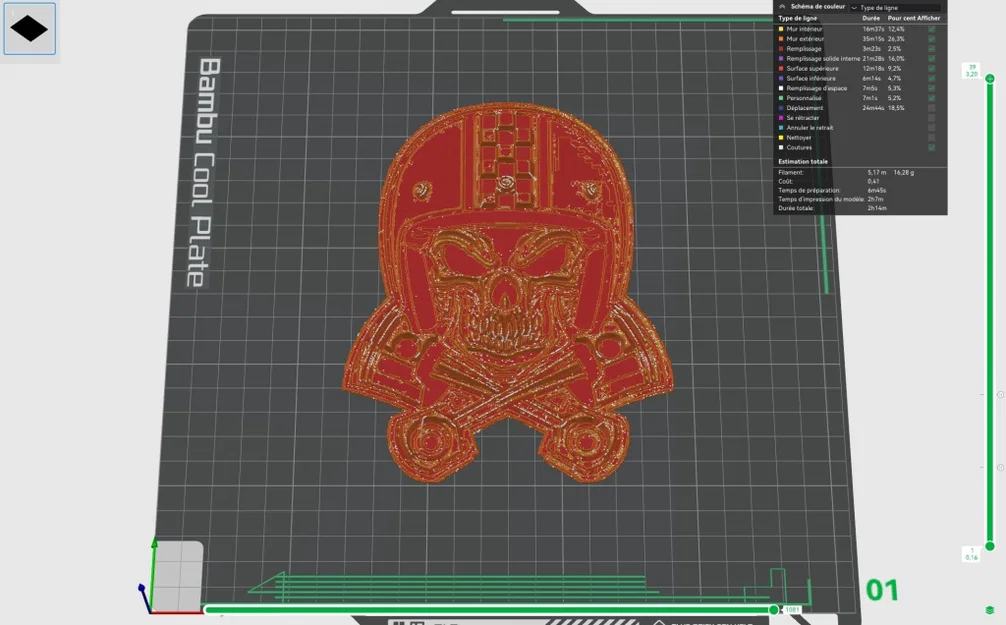The image size is (1006, 625).
Task: Toggle Surface supérieure visibility checkbox
Action: [932, 69]
